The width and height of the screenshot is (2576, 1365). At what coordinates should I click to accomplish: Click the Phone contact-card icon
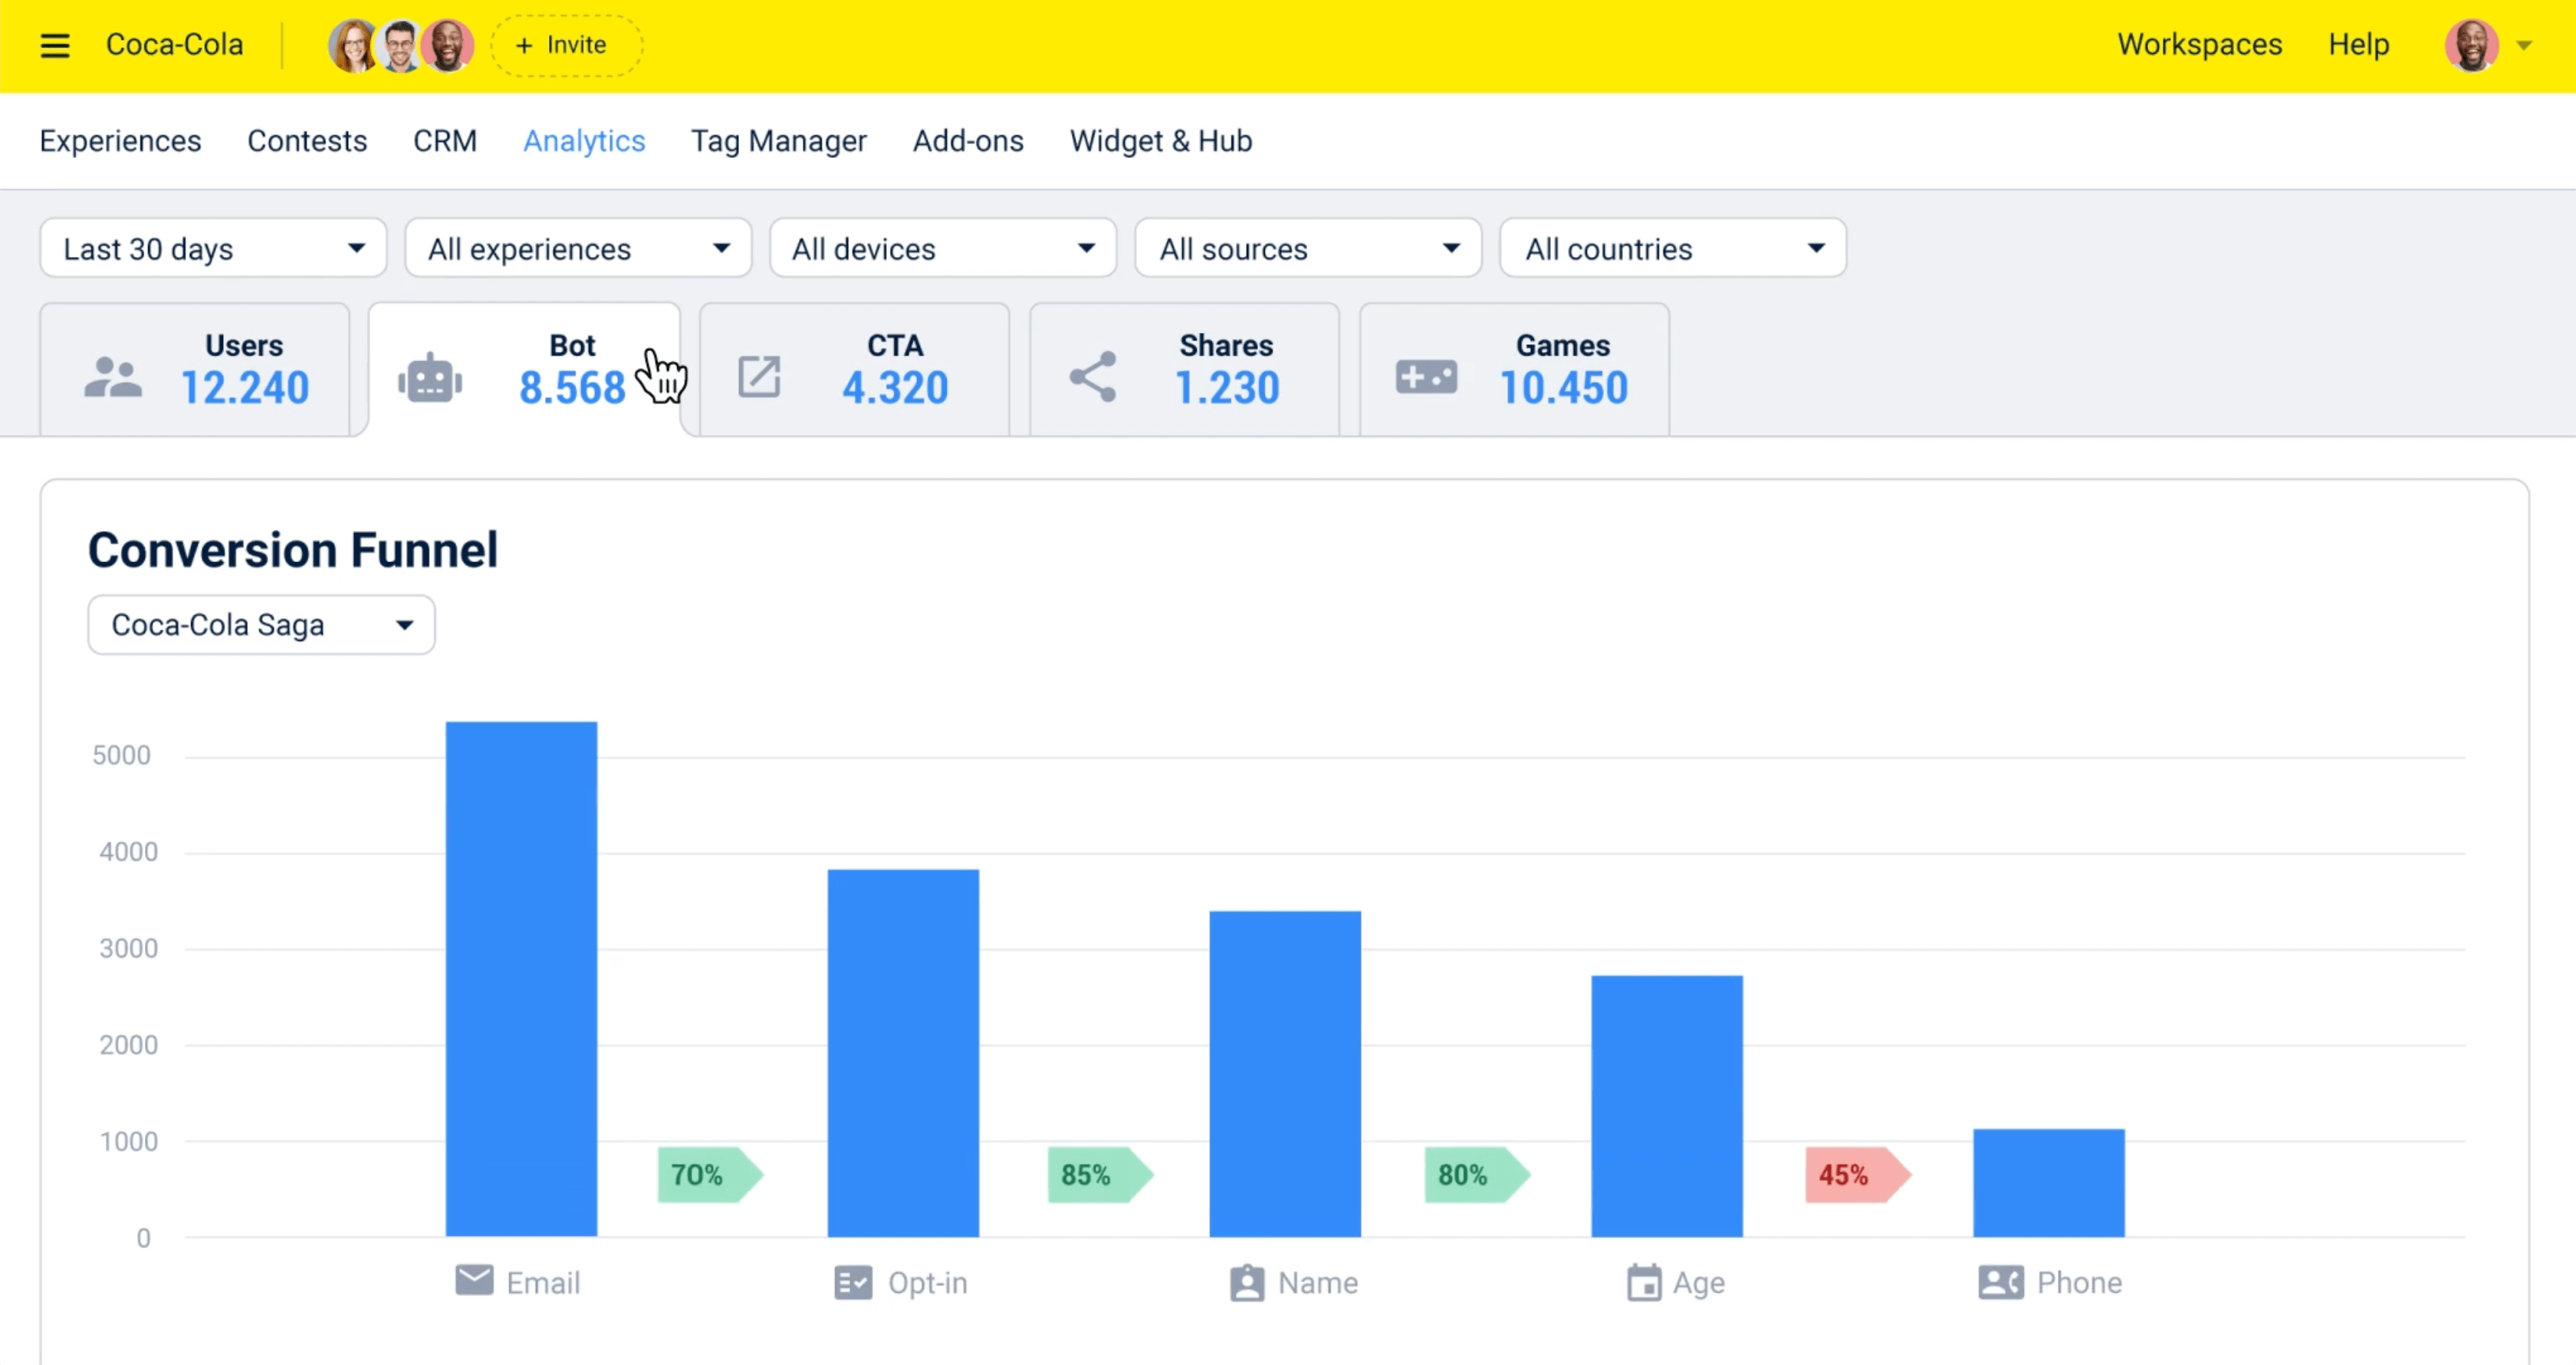point(2000,1282)
